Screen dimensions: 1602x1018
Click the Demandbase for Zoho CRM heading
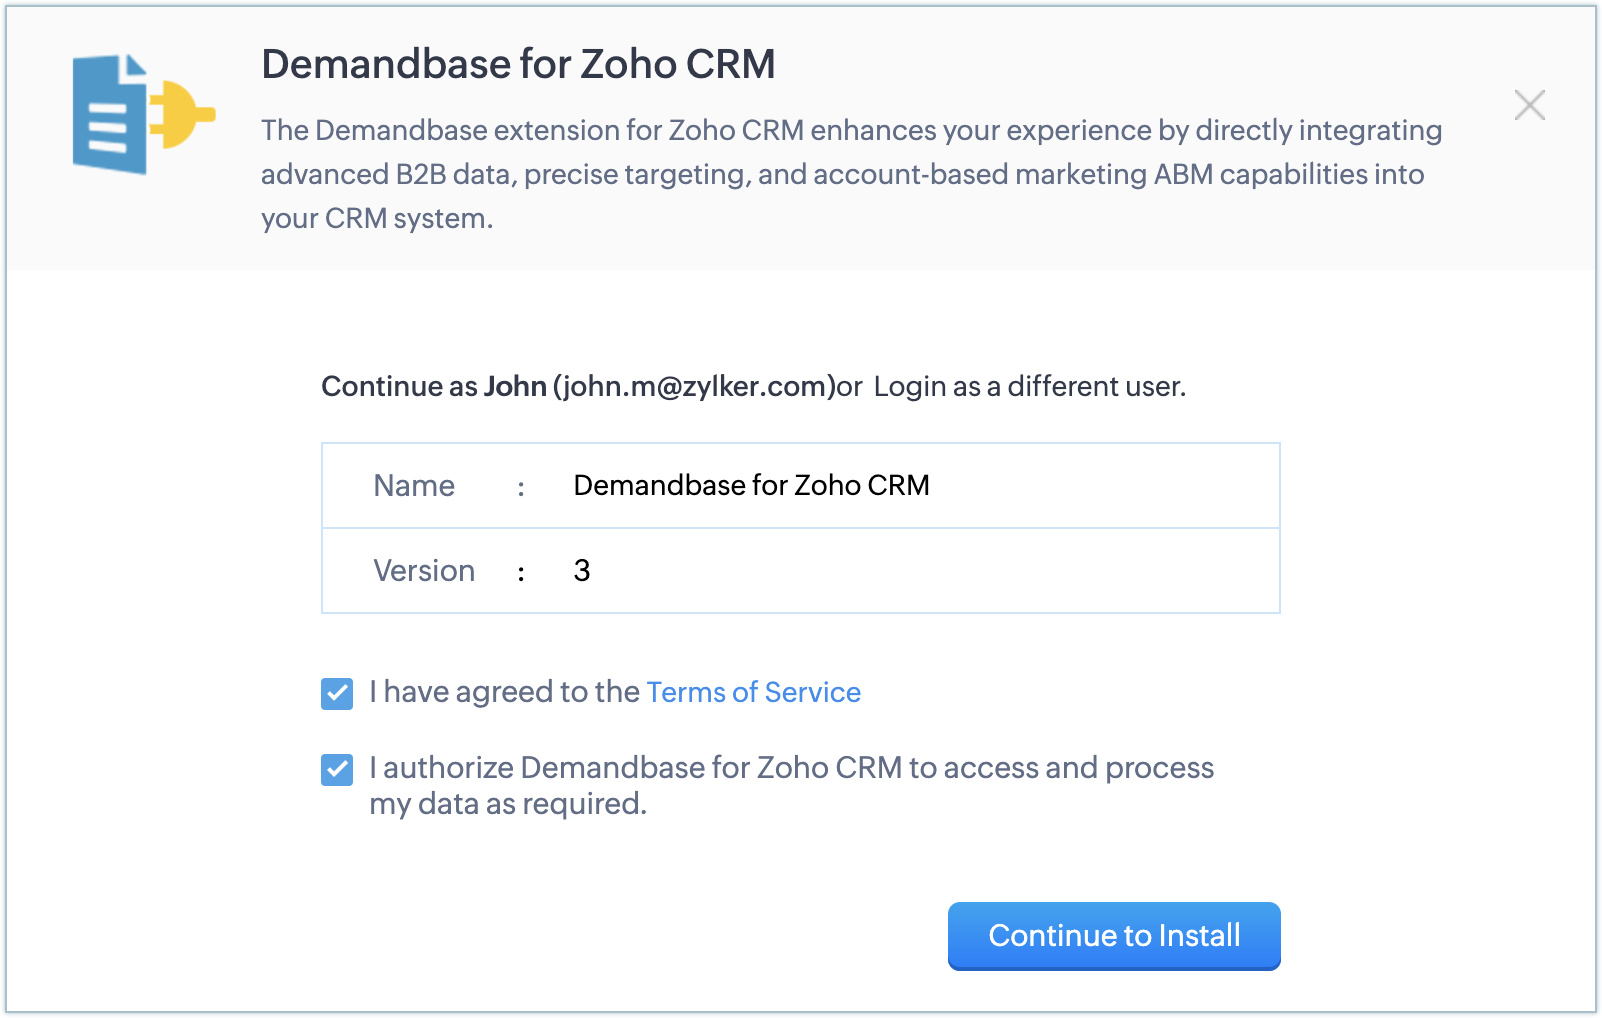coord(518,64)
